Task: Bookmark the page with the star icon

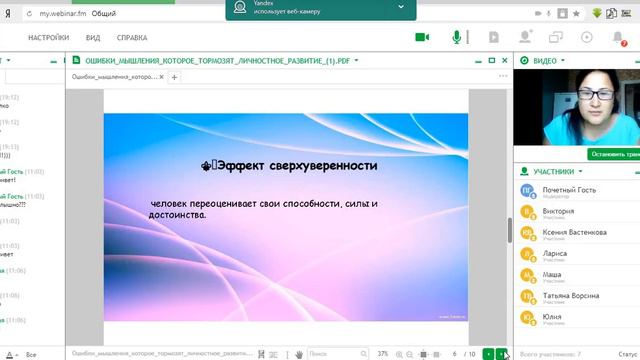Action: [x=576, y=13]
